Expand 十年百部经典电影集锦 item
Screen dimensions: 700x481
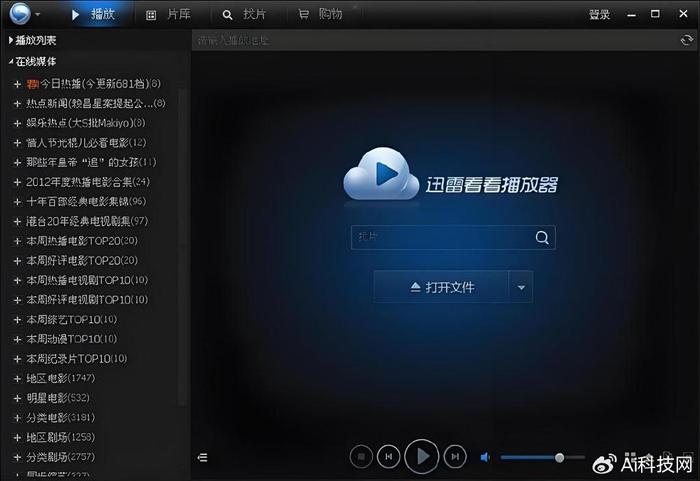tap(17, 202)
